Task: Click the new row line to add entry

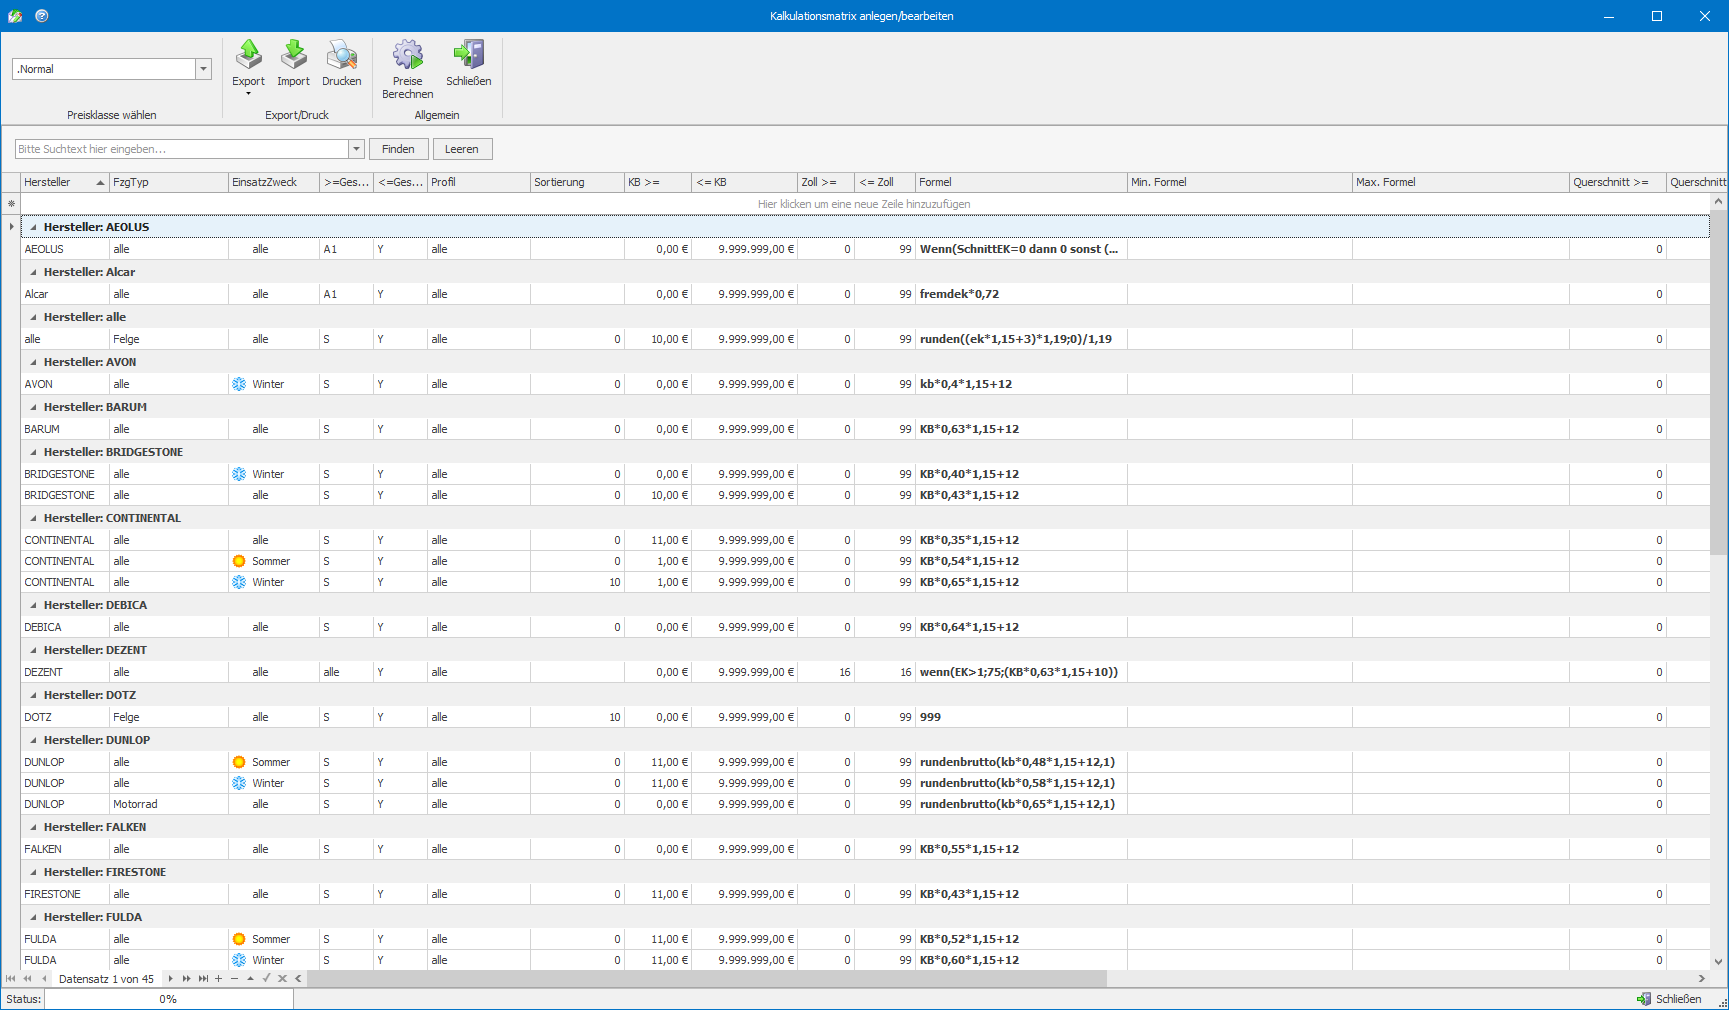Action: point(864,204)
